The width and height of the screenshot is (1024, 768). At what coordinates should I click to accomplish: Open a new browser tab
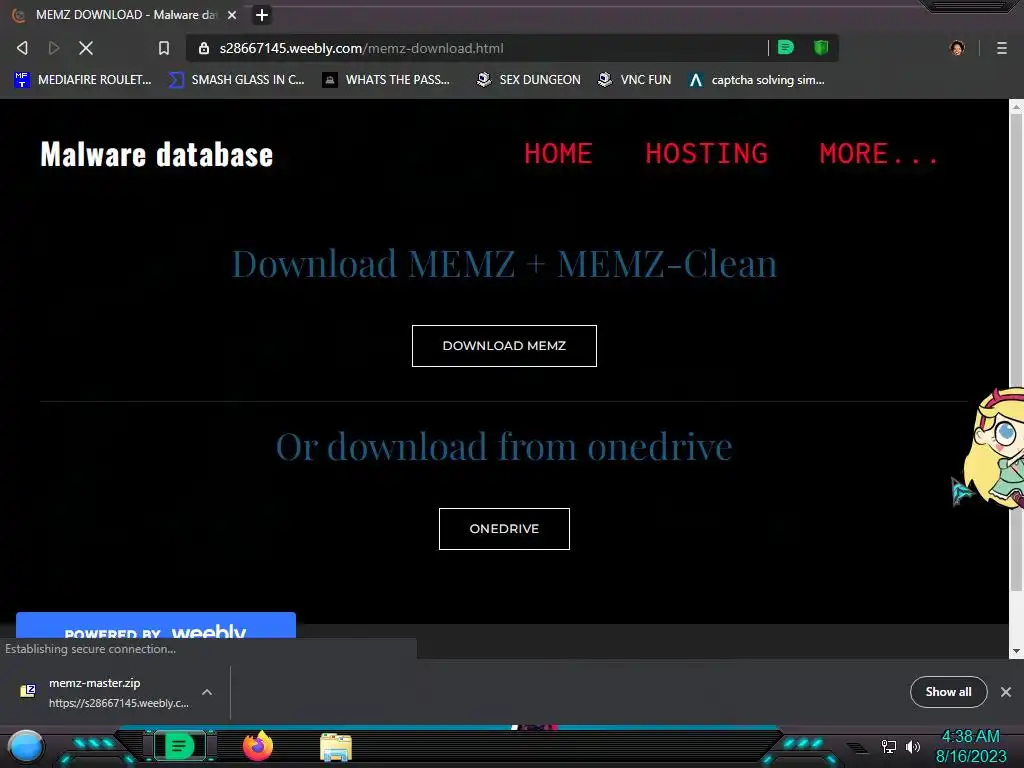(262, 15)
